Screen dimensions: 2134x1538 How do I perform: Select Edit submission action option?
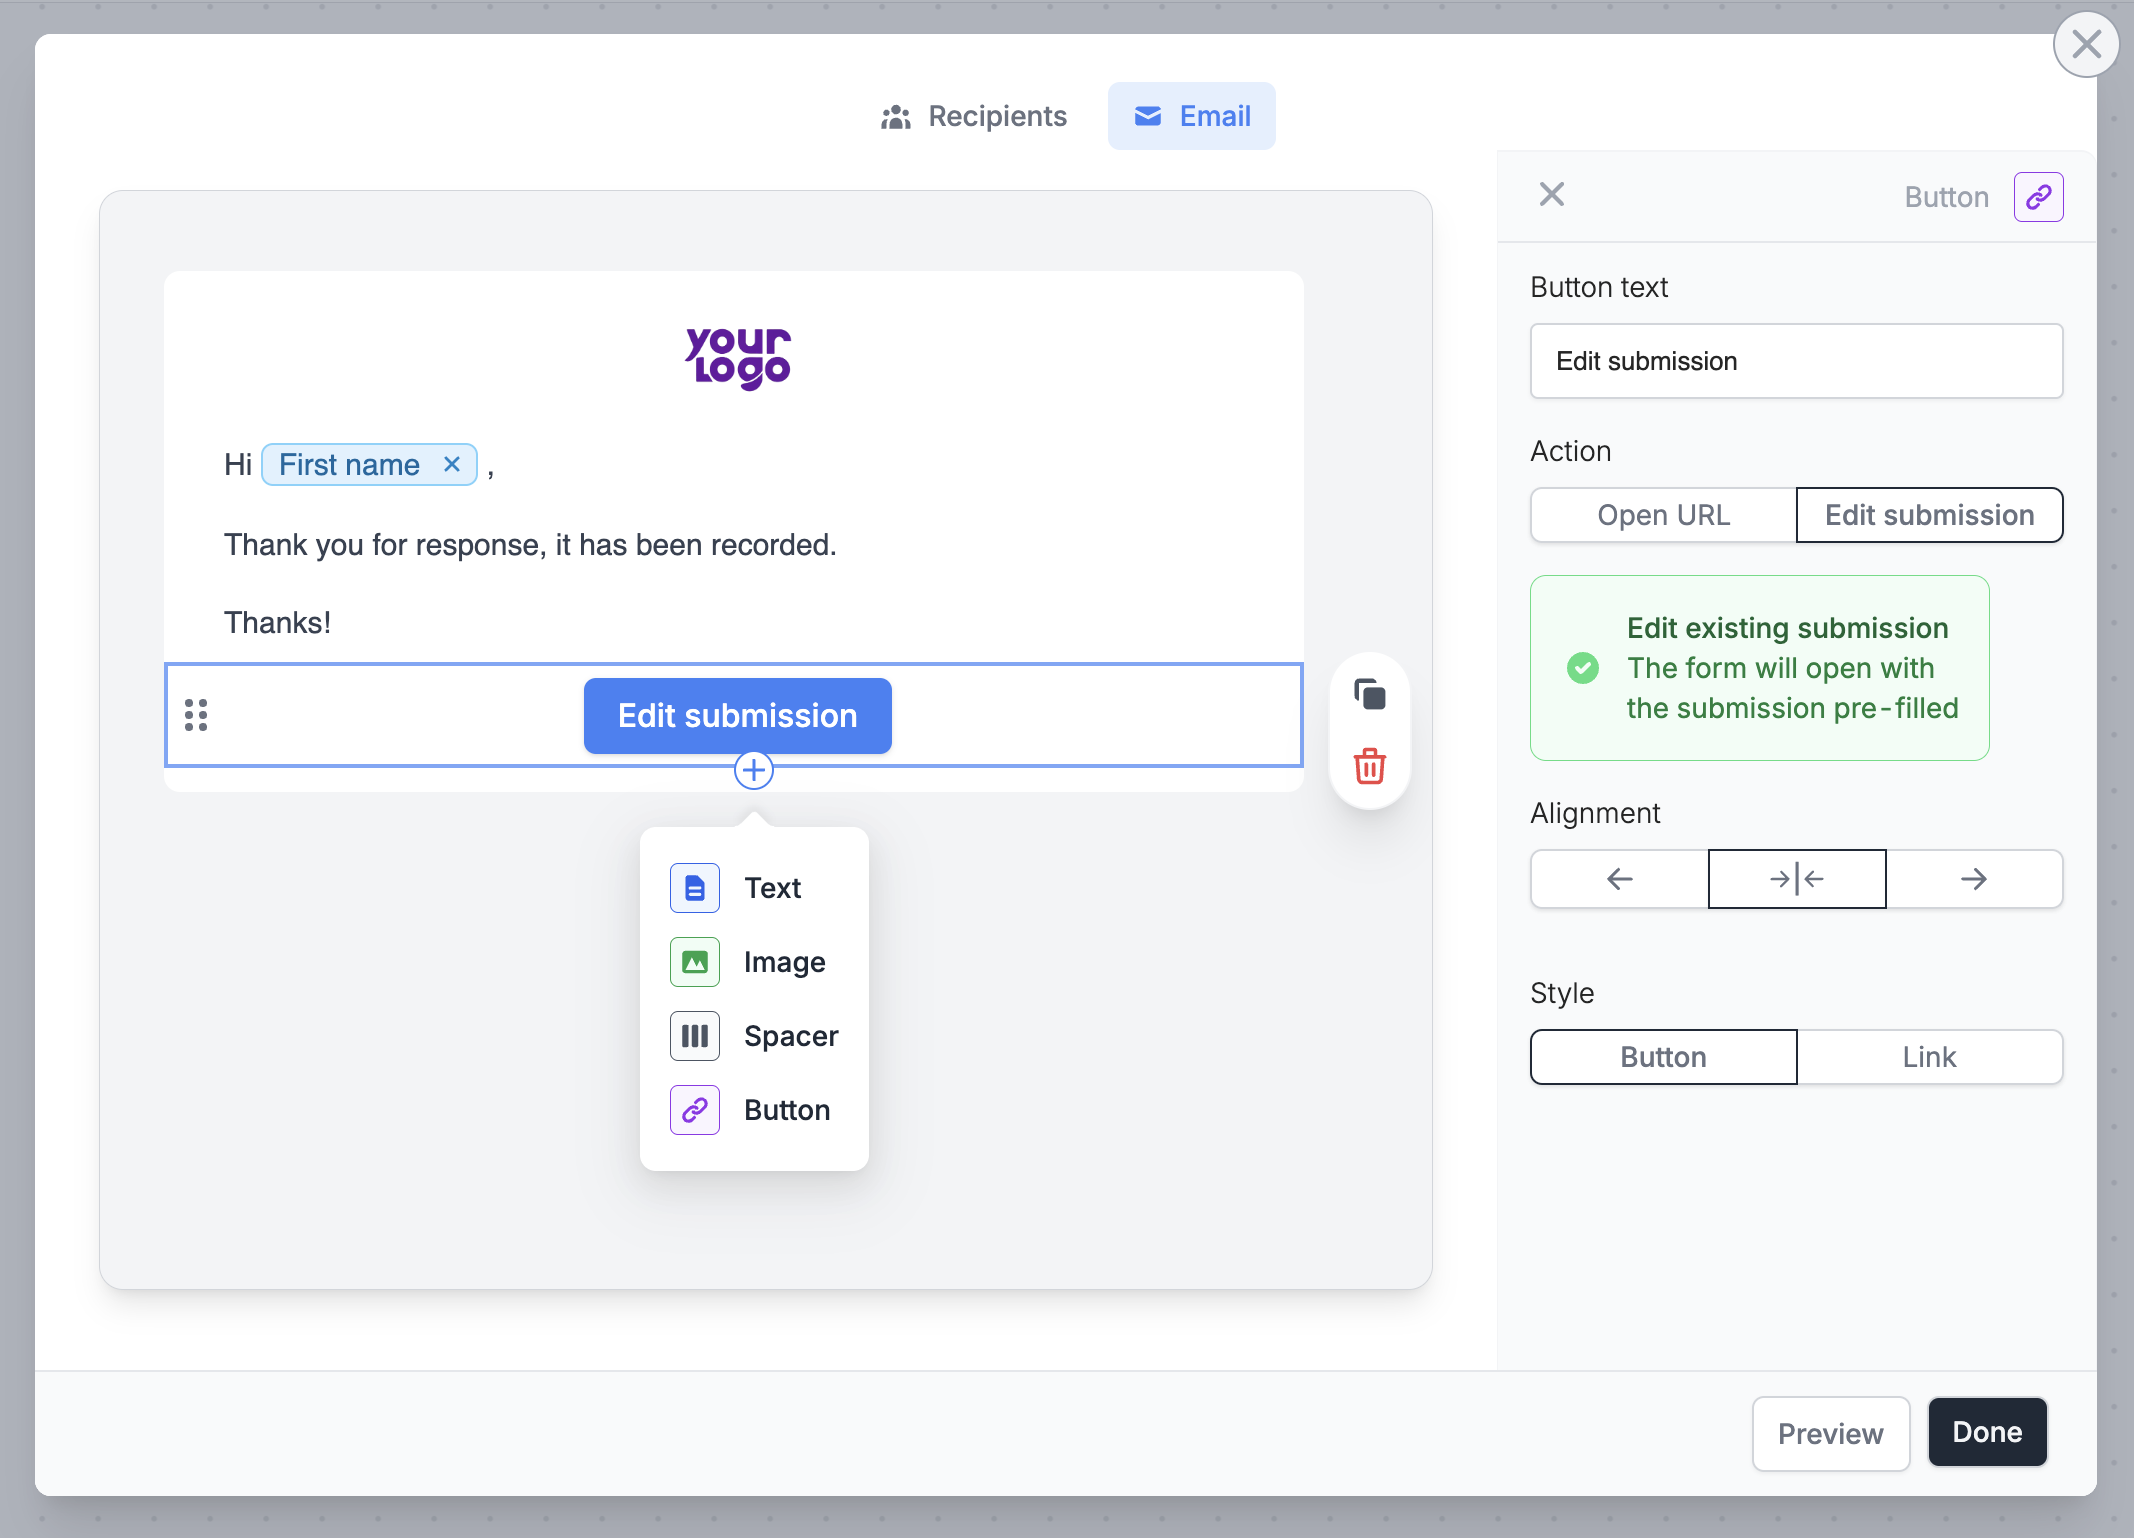pos(1929,515)
